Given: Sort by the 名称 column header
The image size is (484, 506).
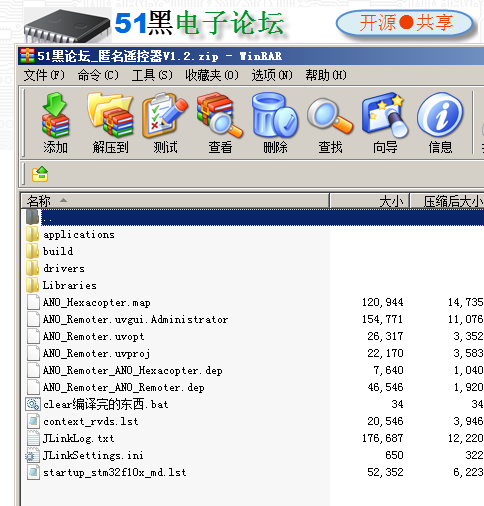Looking at the screenshot, I should tap(175, 201).
